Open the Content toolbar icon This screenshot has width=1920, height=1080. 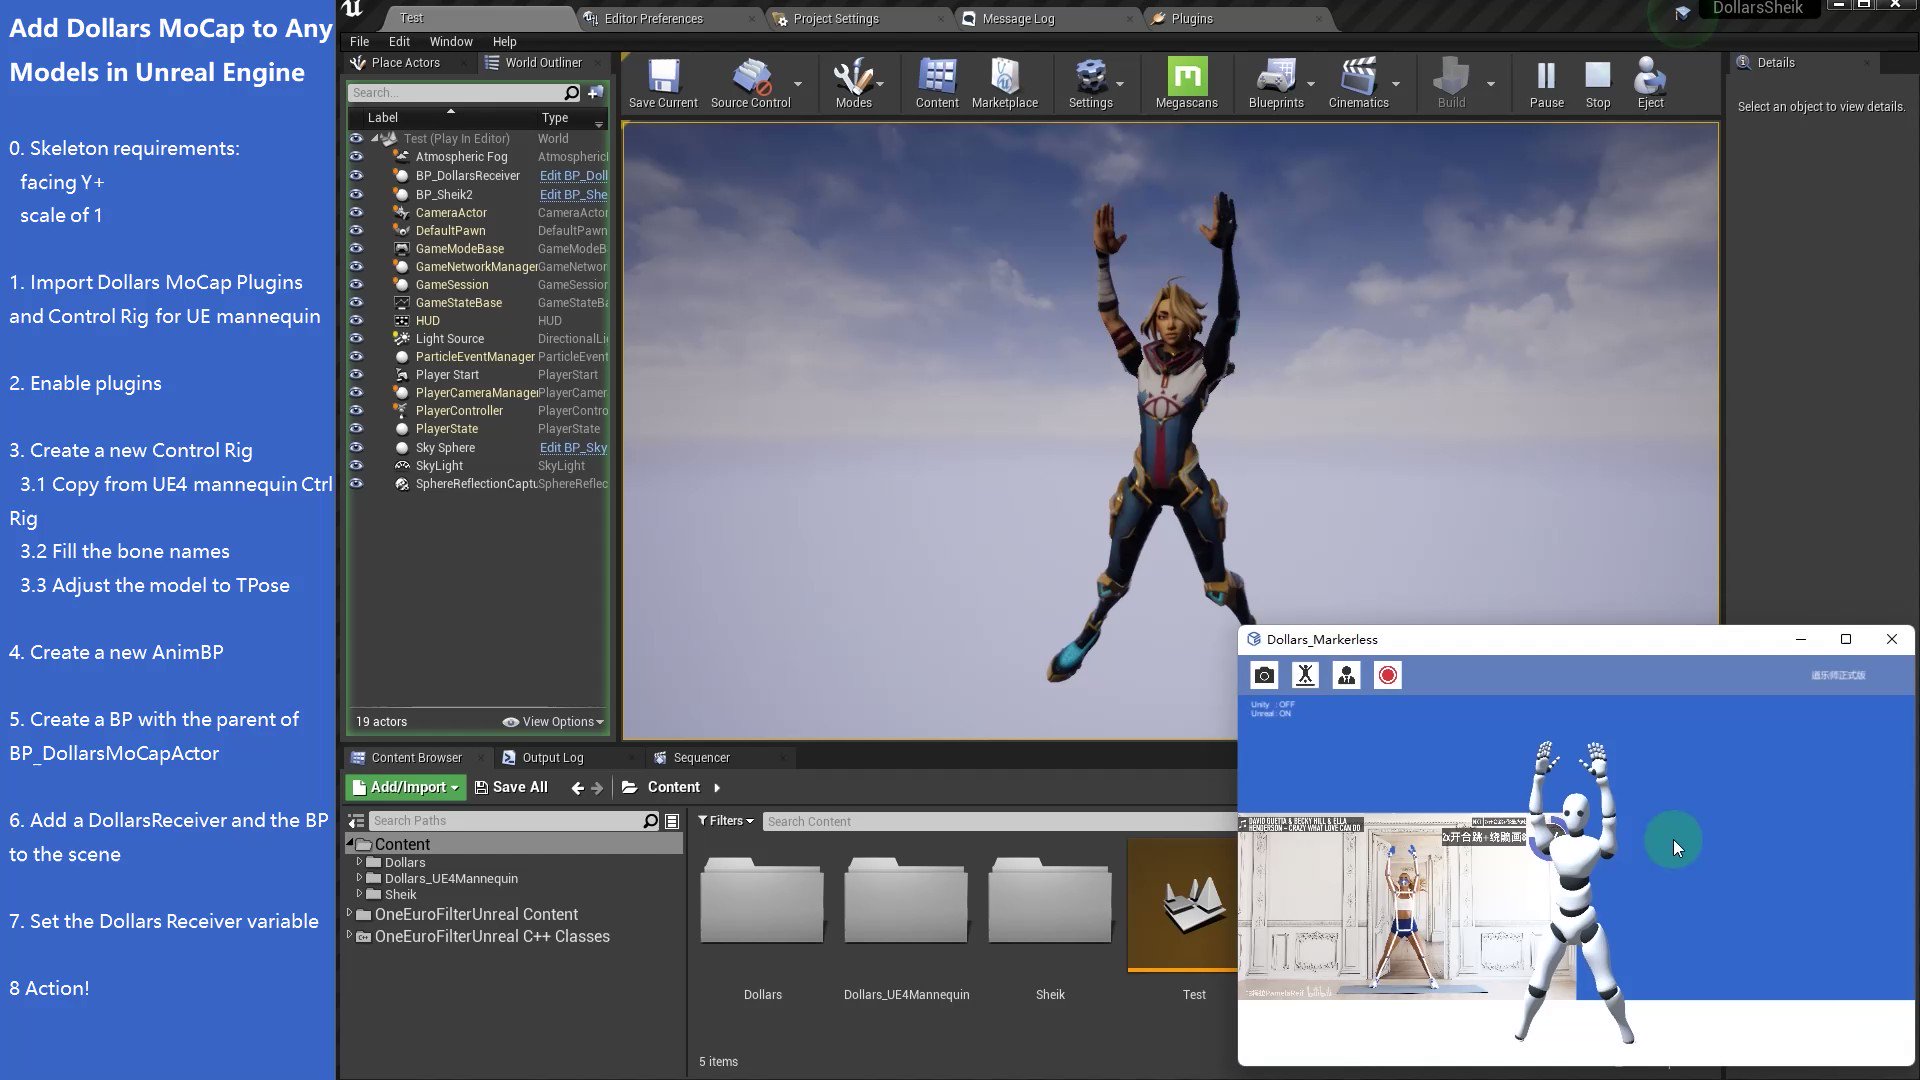tap(937, 83)
